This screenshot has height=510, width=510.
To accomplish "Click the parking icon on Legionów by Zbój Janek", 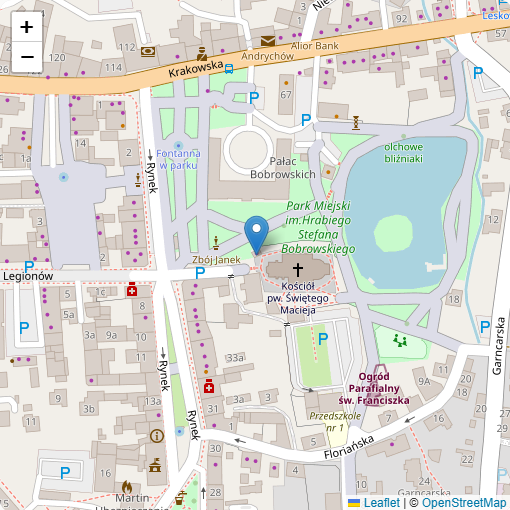I will pos(200,273).
